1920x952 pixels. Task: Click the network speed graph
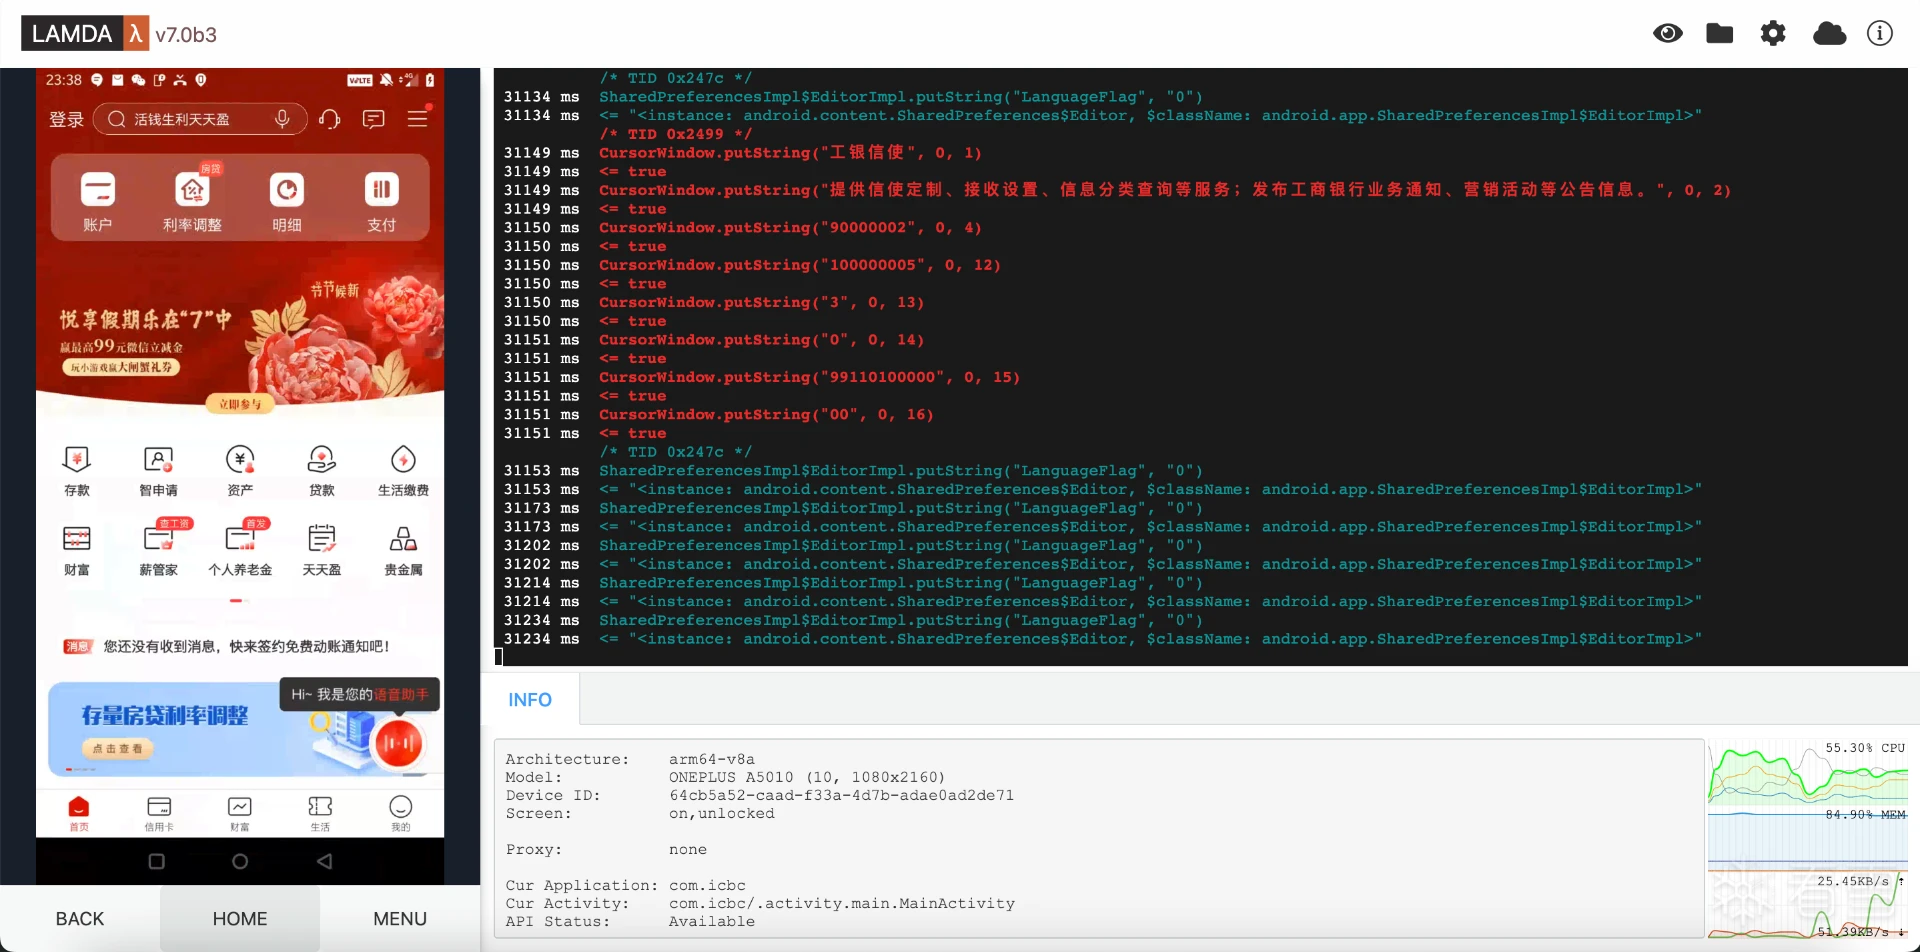point(1808,905)
